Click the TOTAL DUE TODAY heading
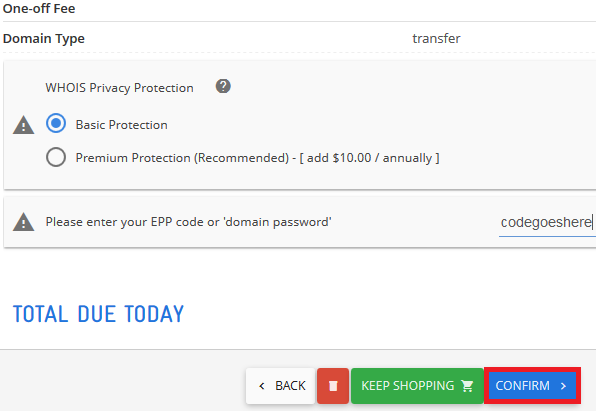This screenshot has height=411, width=596. coord(98,314)
